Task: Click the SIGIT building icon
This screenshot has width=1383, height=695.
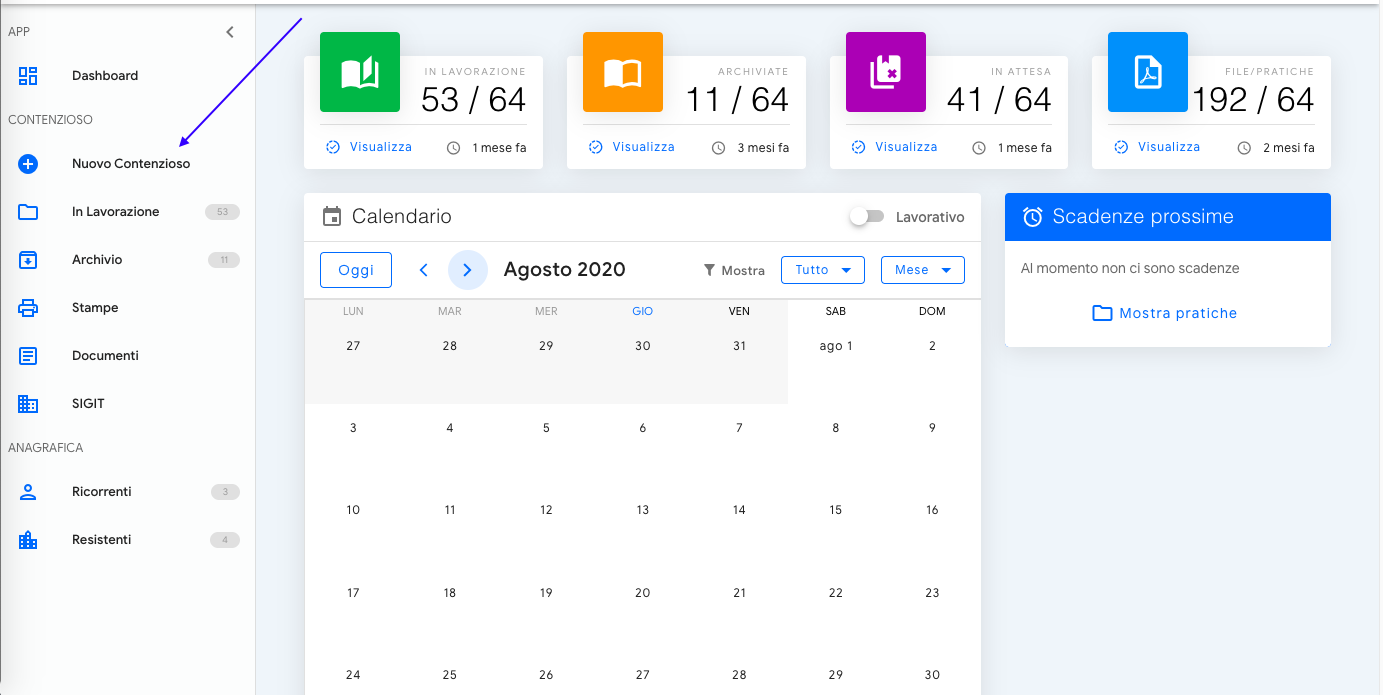Action: (28, 404)
